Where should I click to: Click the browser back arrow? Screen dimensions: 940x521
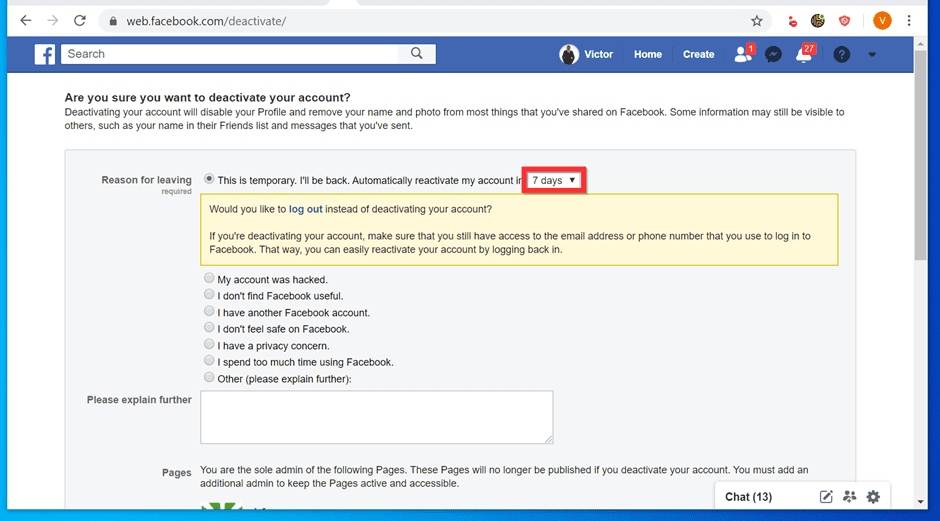[x=25, y=21]
